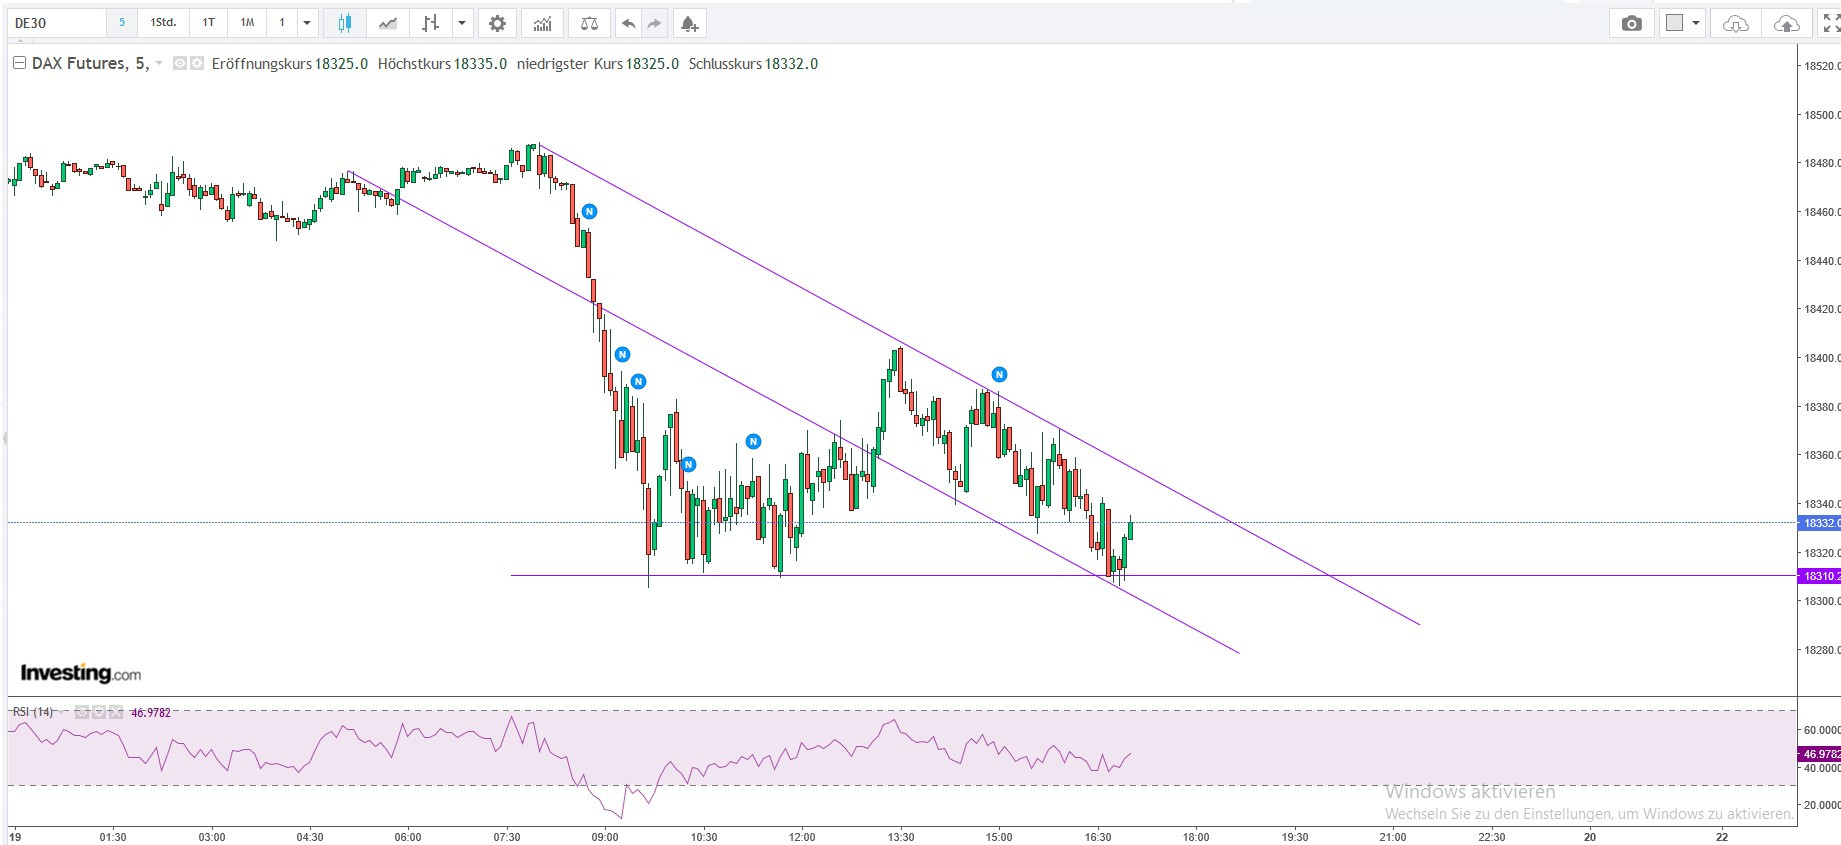Click the compare scales icon
This screenshot has width=1841, height=845.
tap(589, 23)
